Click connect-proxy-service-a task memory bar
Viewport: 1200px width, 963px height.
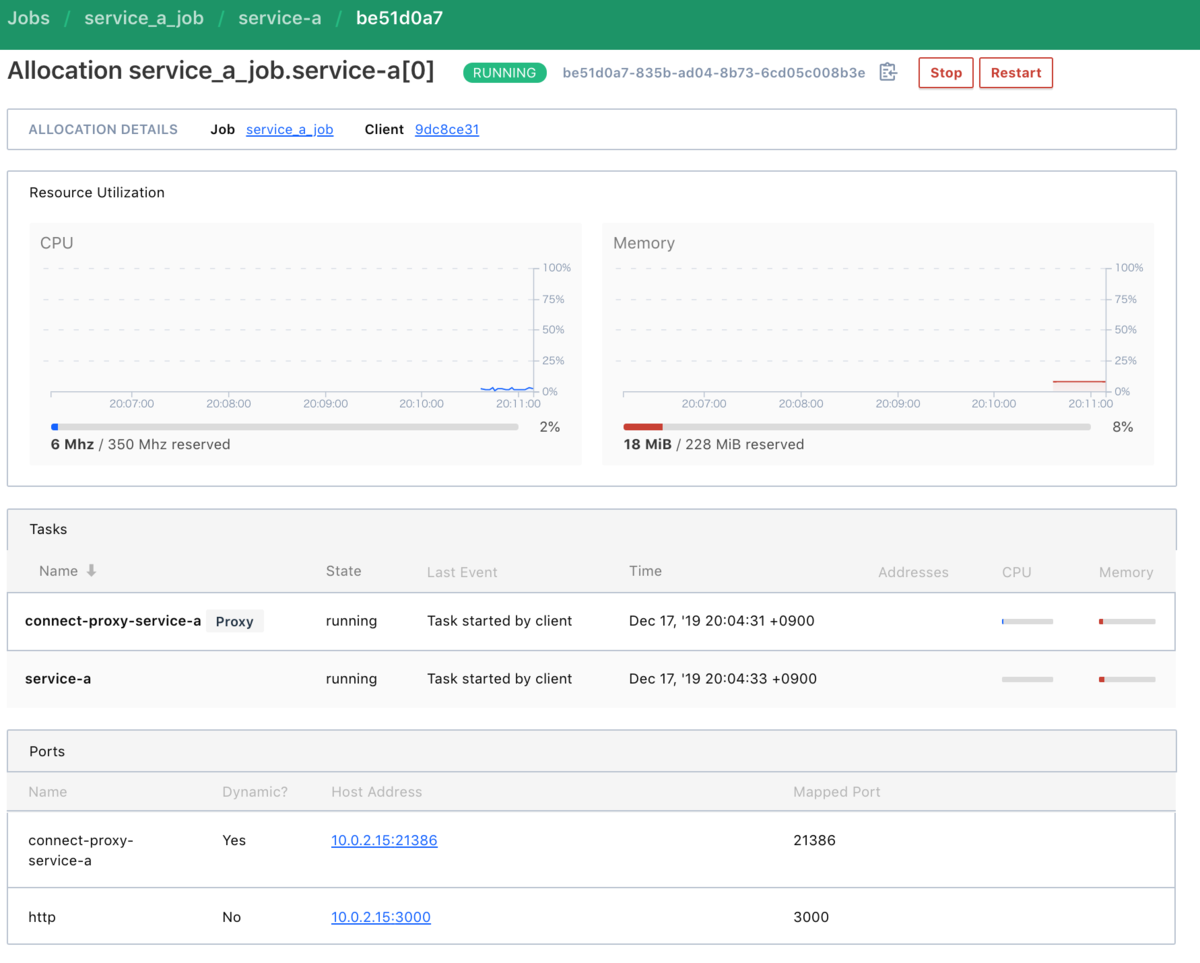click(x=1126, y=621)
